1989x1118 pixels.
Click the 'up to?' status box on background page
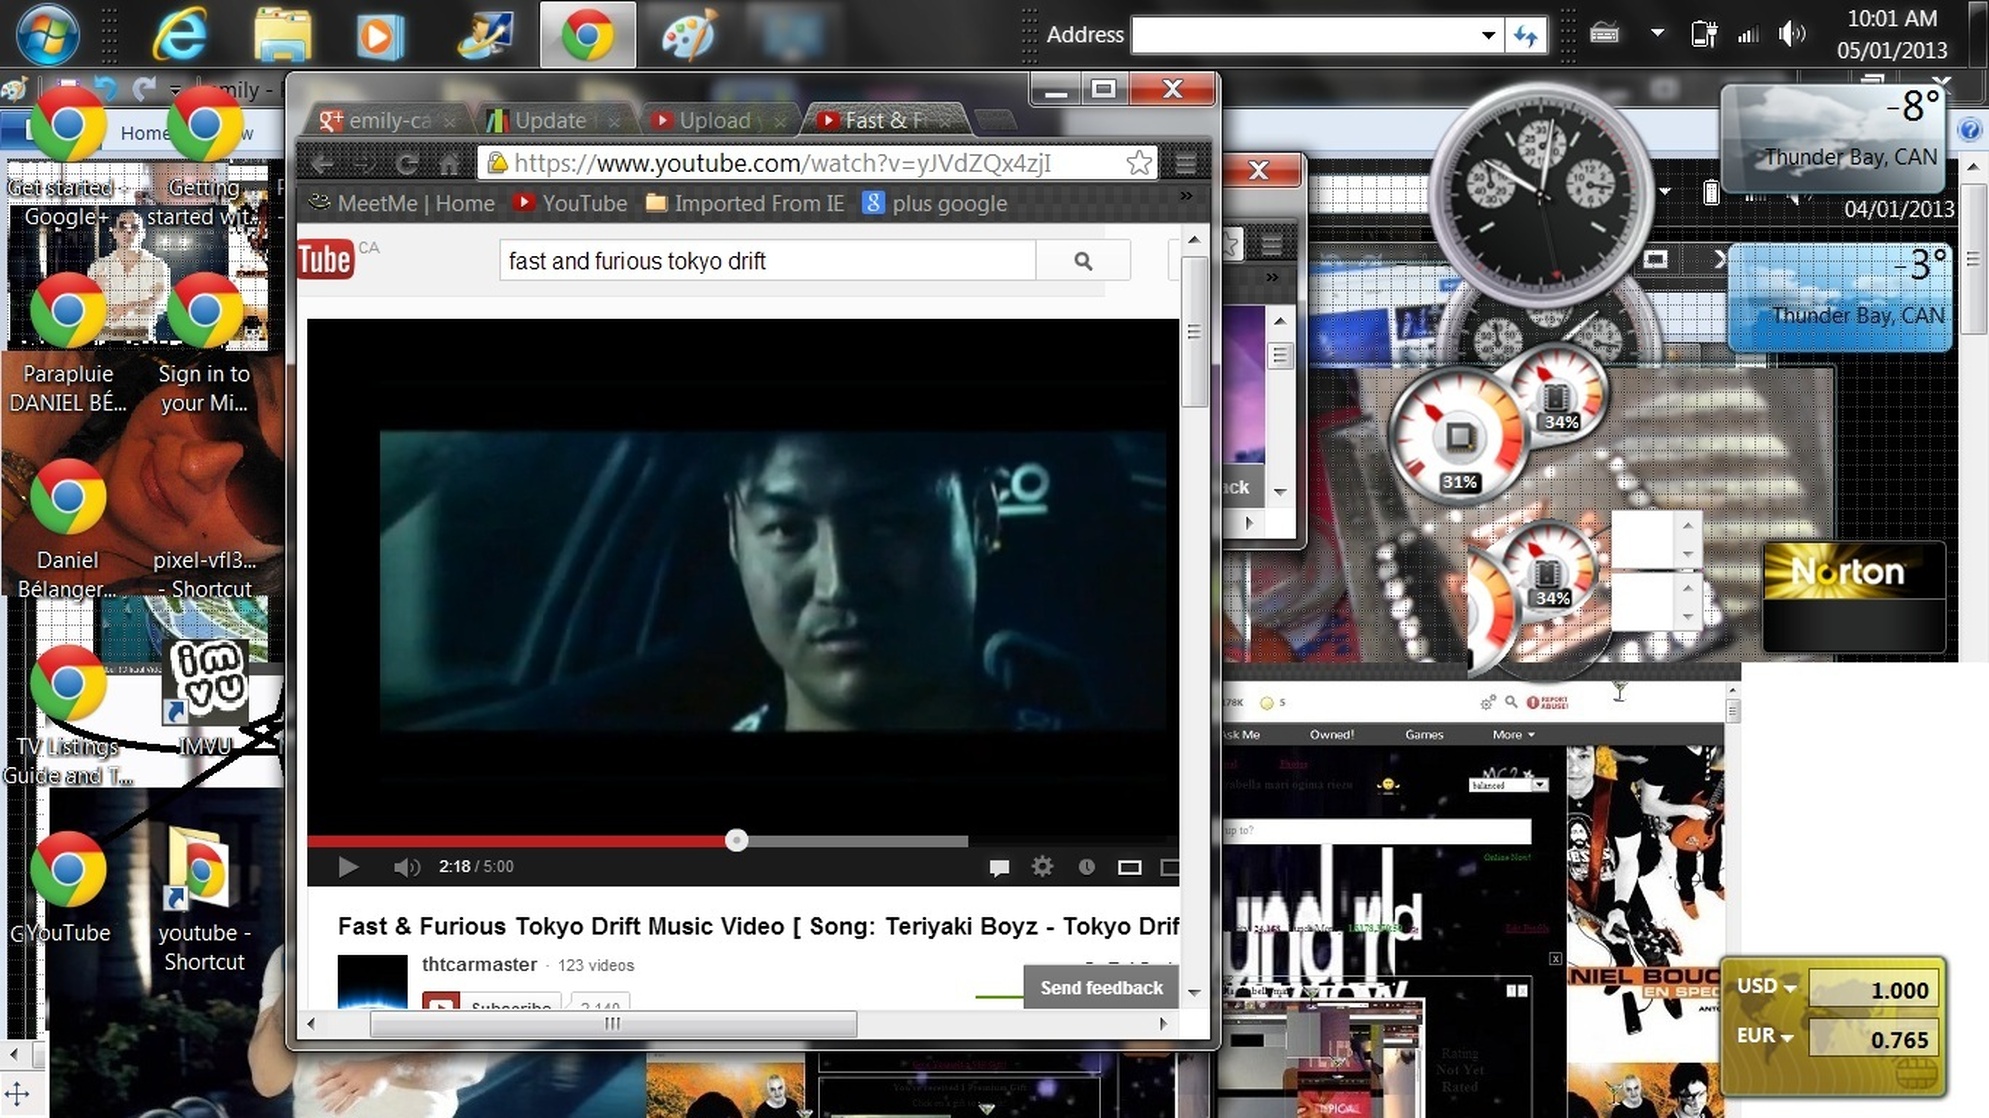pyautogui.click(x=1377, y=830)
